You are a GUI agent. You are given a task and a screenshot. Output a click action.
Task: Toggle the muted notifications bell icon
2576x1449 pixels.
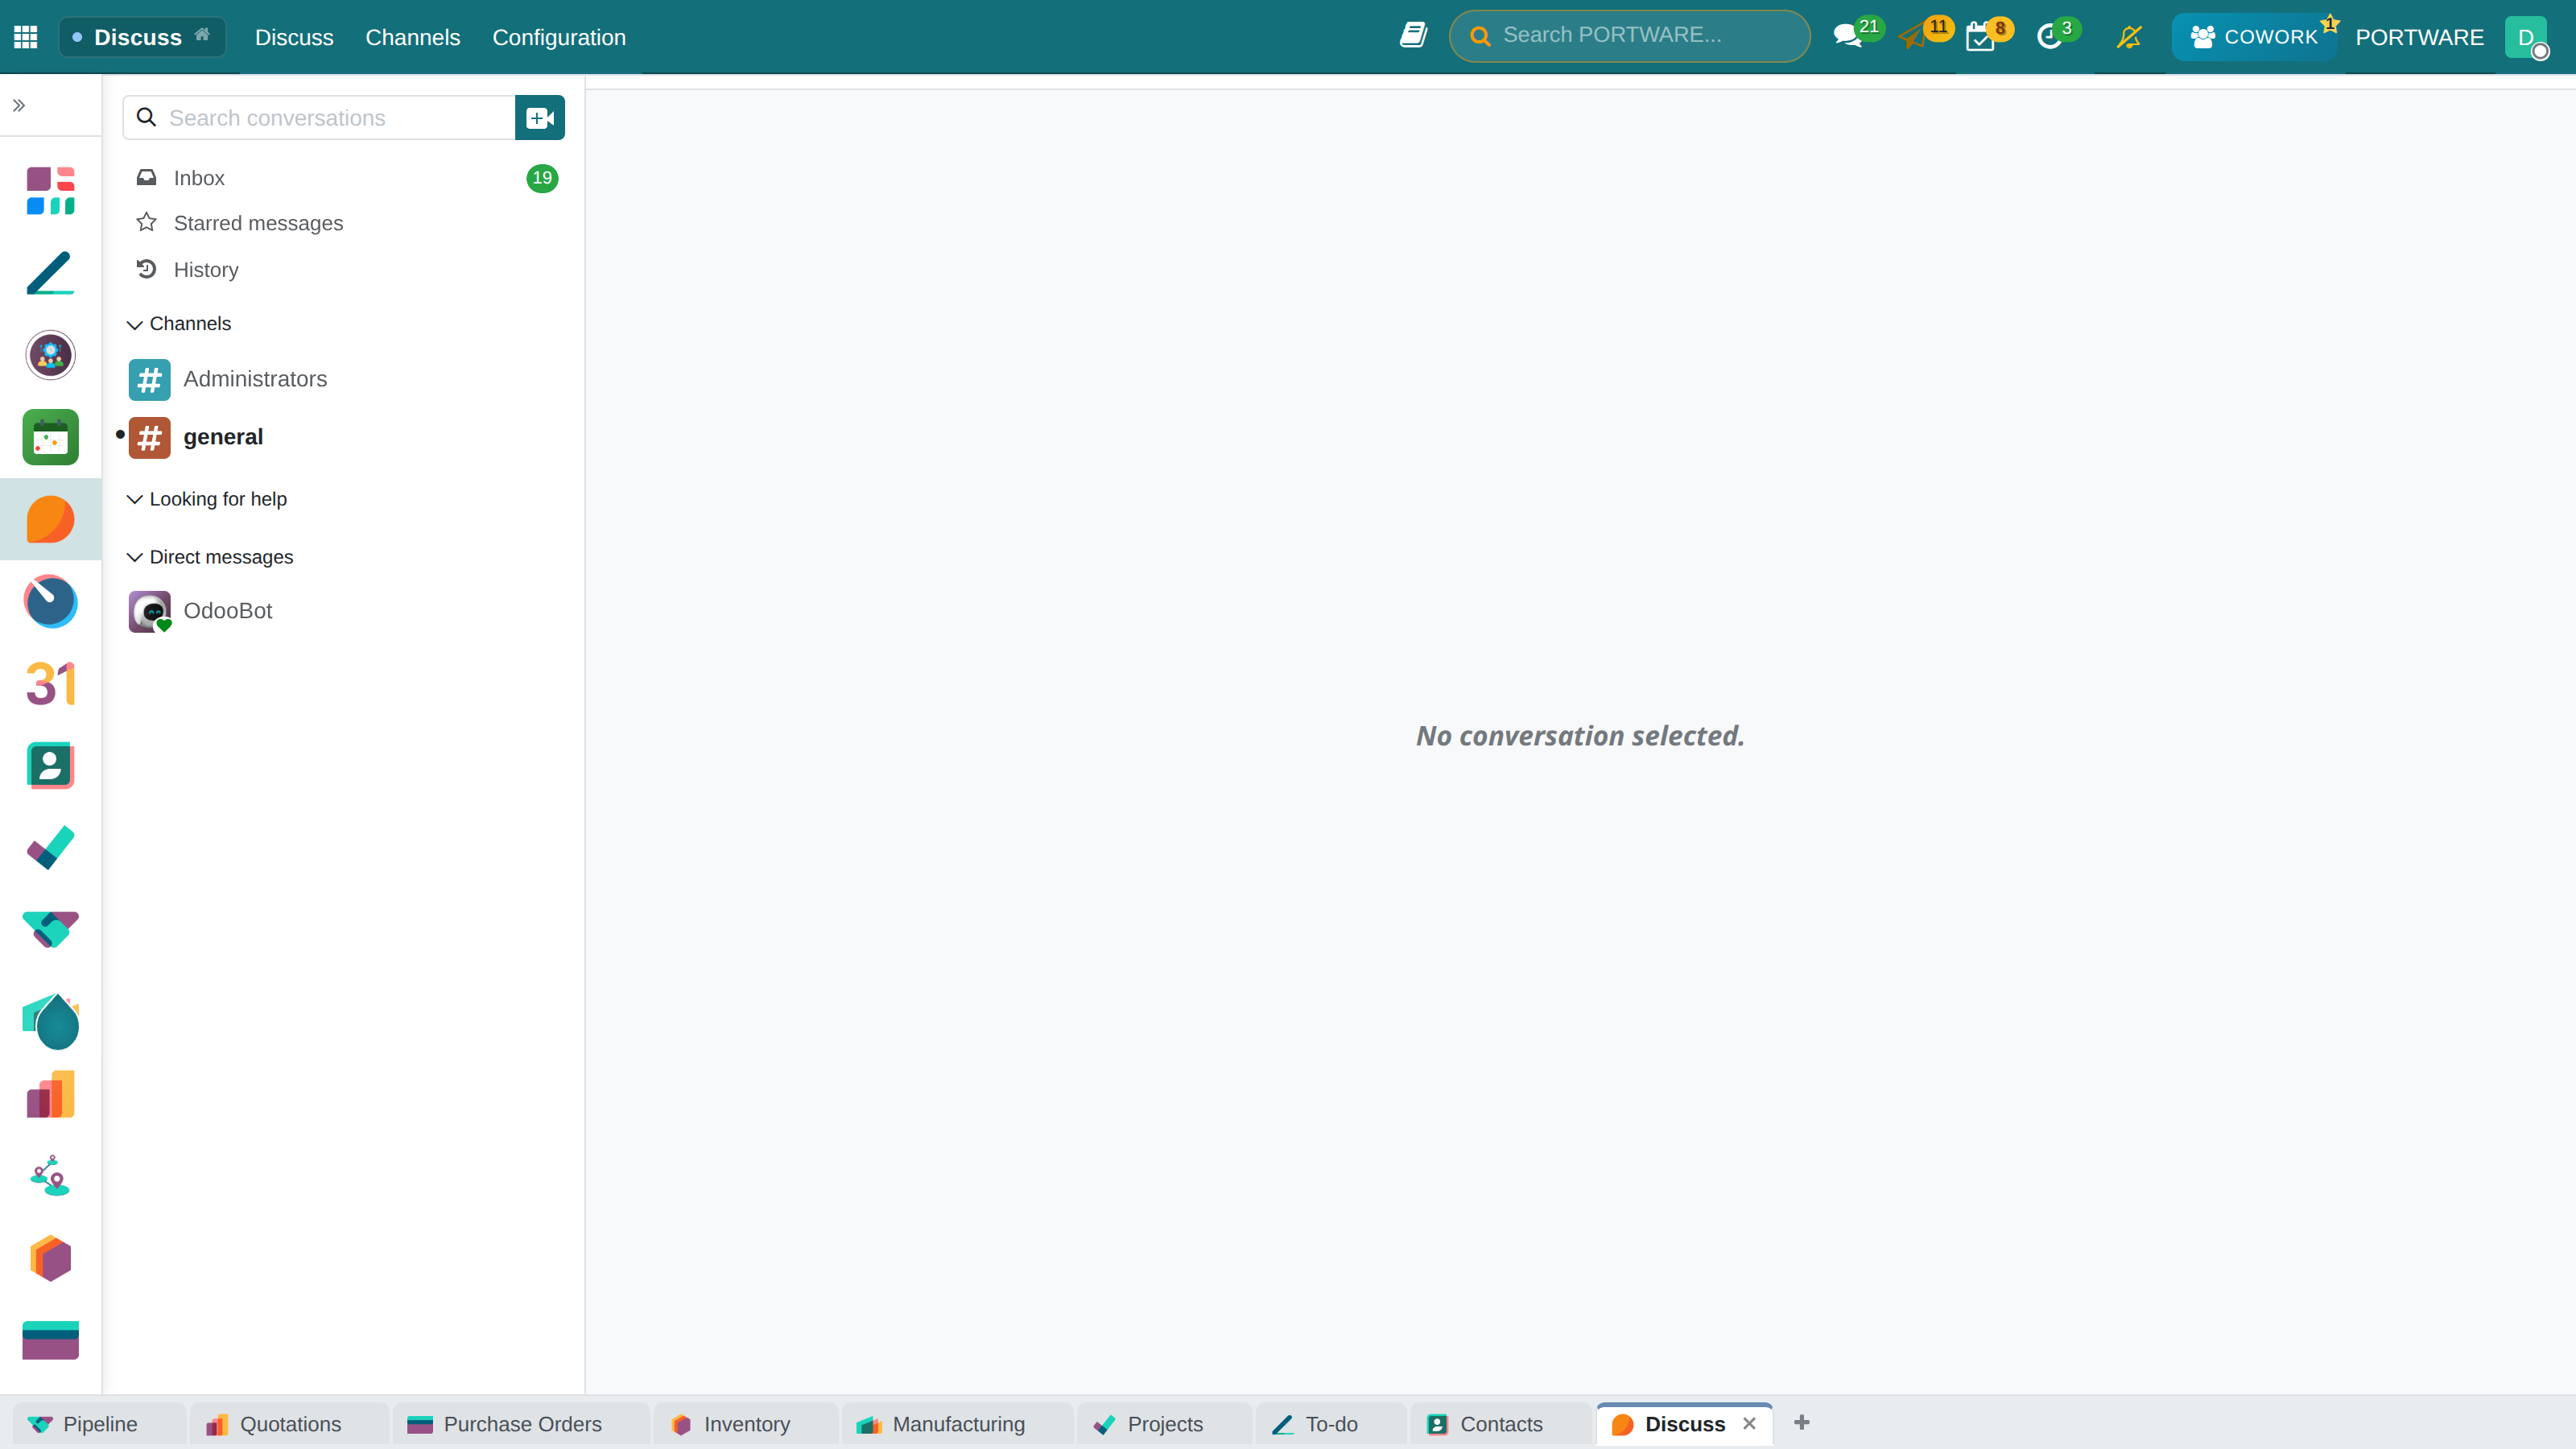[x=2129, y=37]
